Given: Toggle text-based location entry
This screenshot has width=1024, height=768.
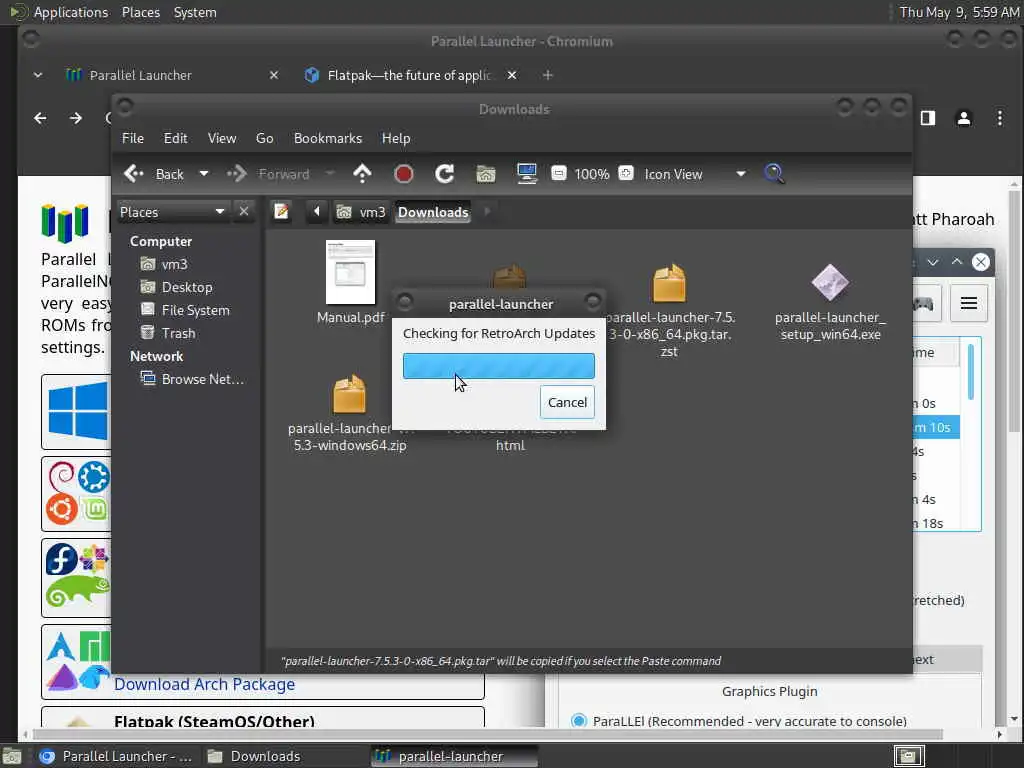Looking at the screenshot, I should coord(281,212).
